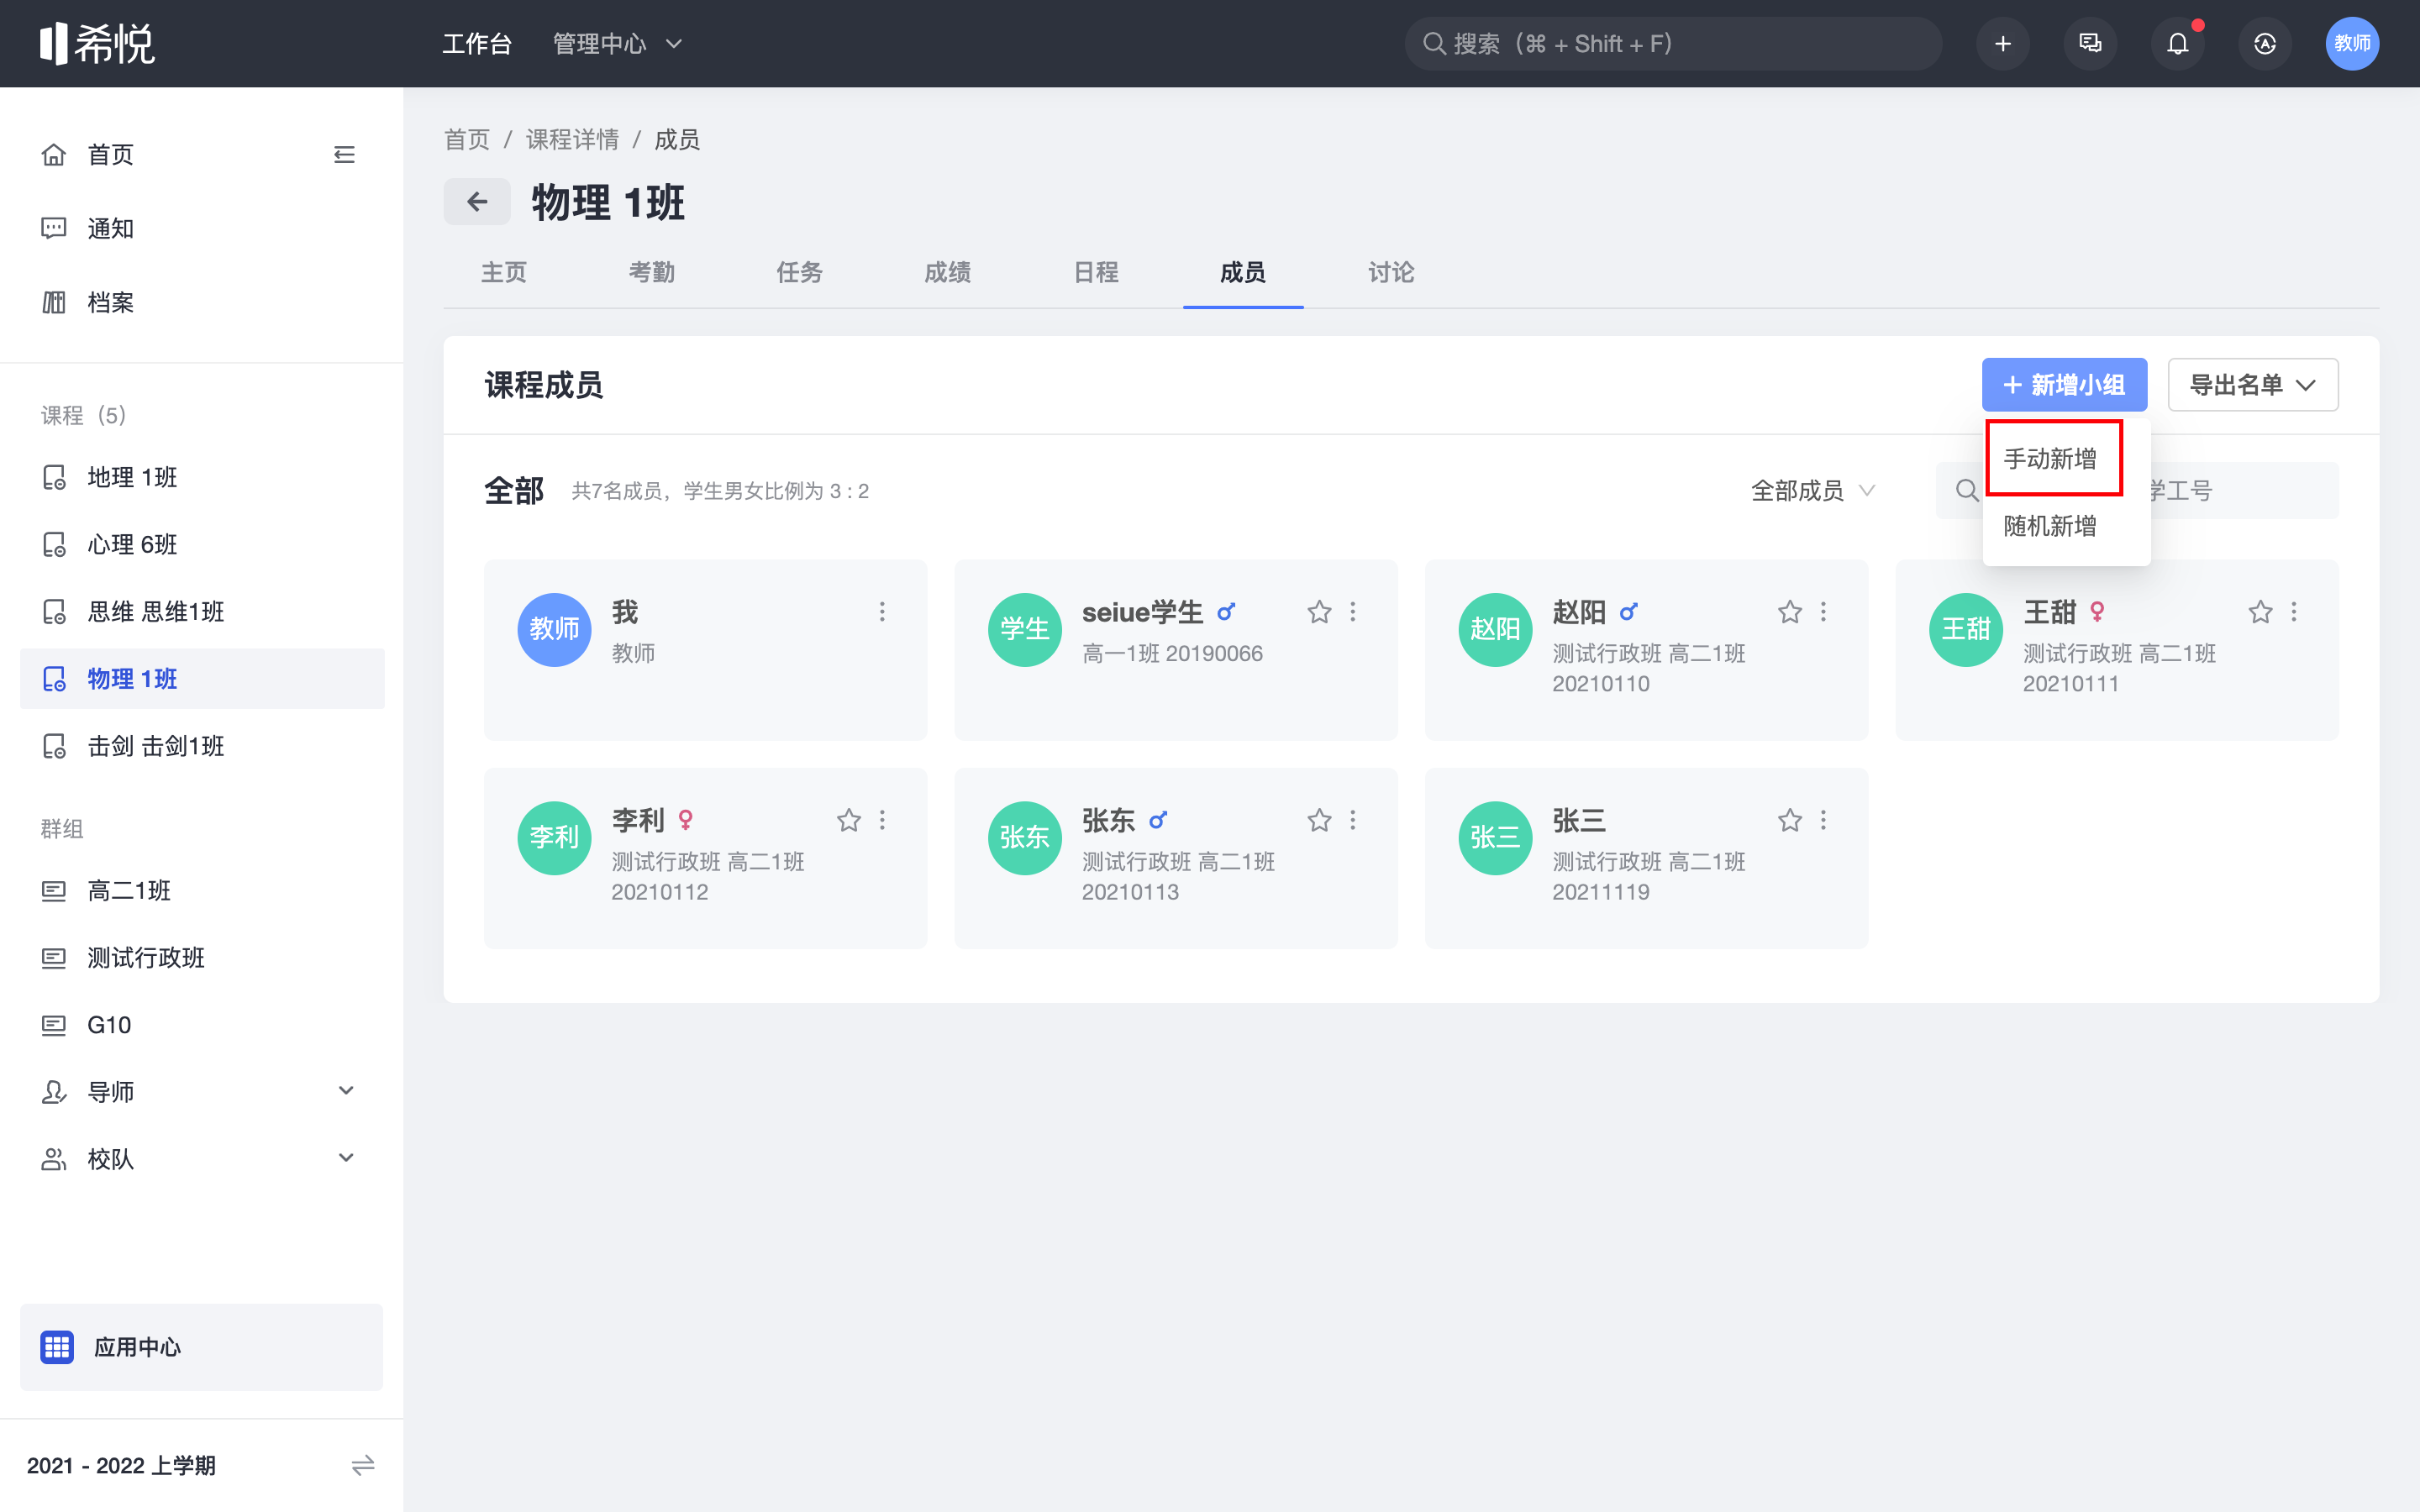Open course 击剑 击剑1班 in sidebar
The height and width of the screenshot is (1512, 2420).
coord(202,746)
